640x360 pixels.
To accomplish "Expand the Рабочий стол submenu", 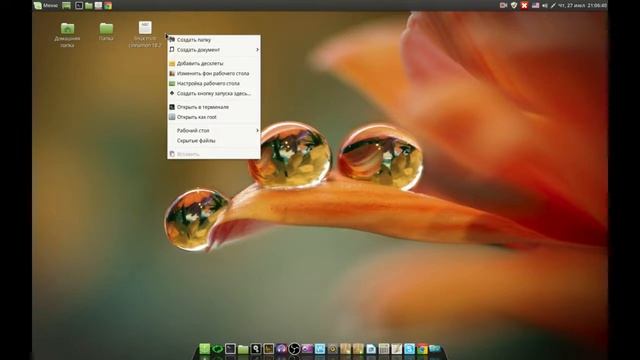I will [x=214, y=130].
